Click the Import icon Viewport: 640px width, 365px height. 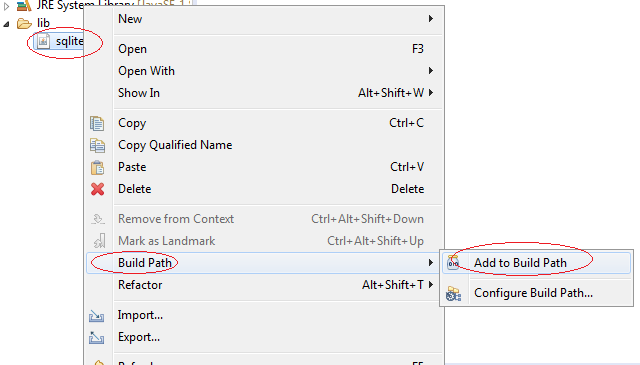[x=97, y=316]
